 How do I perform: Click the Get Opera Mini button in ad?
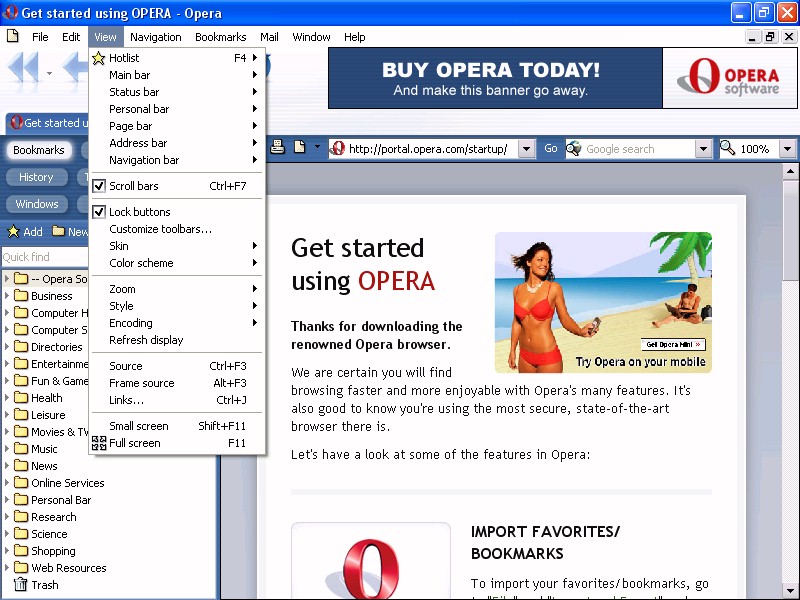(673, 344)
